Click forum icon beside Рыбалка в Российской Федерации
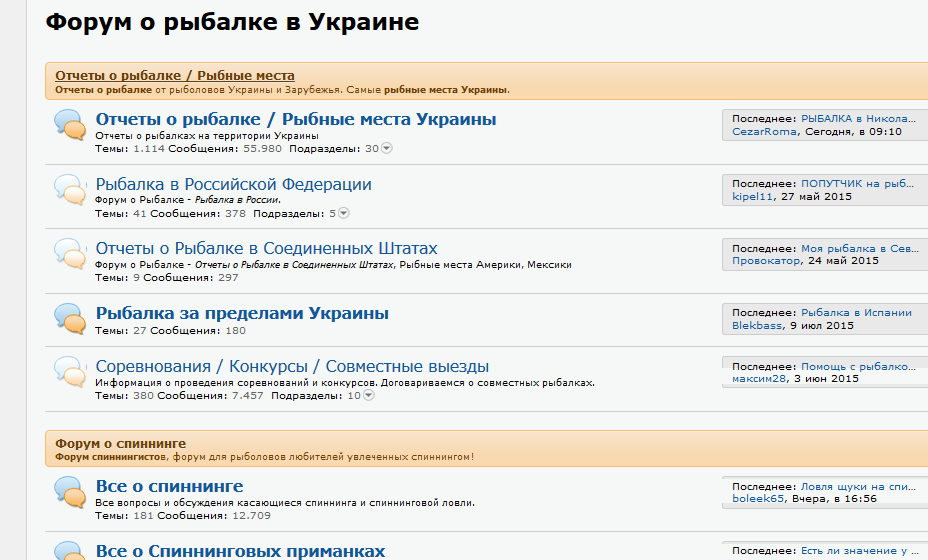The image size is (928, 560). [68, 188]
